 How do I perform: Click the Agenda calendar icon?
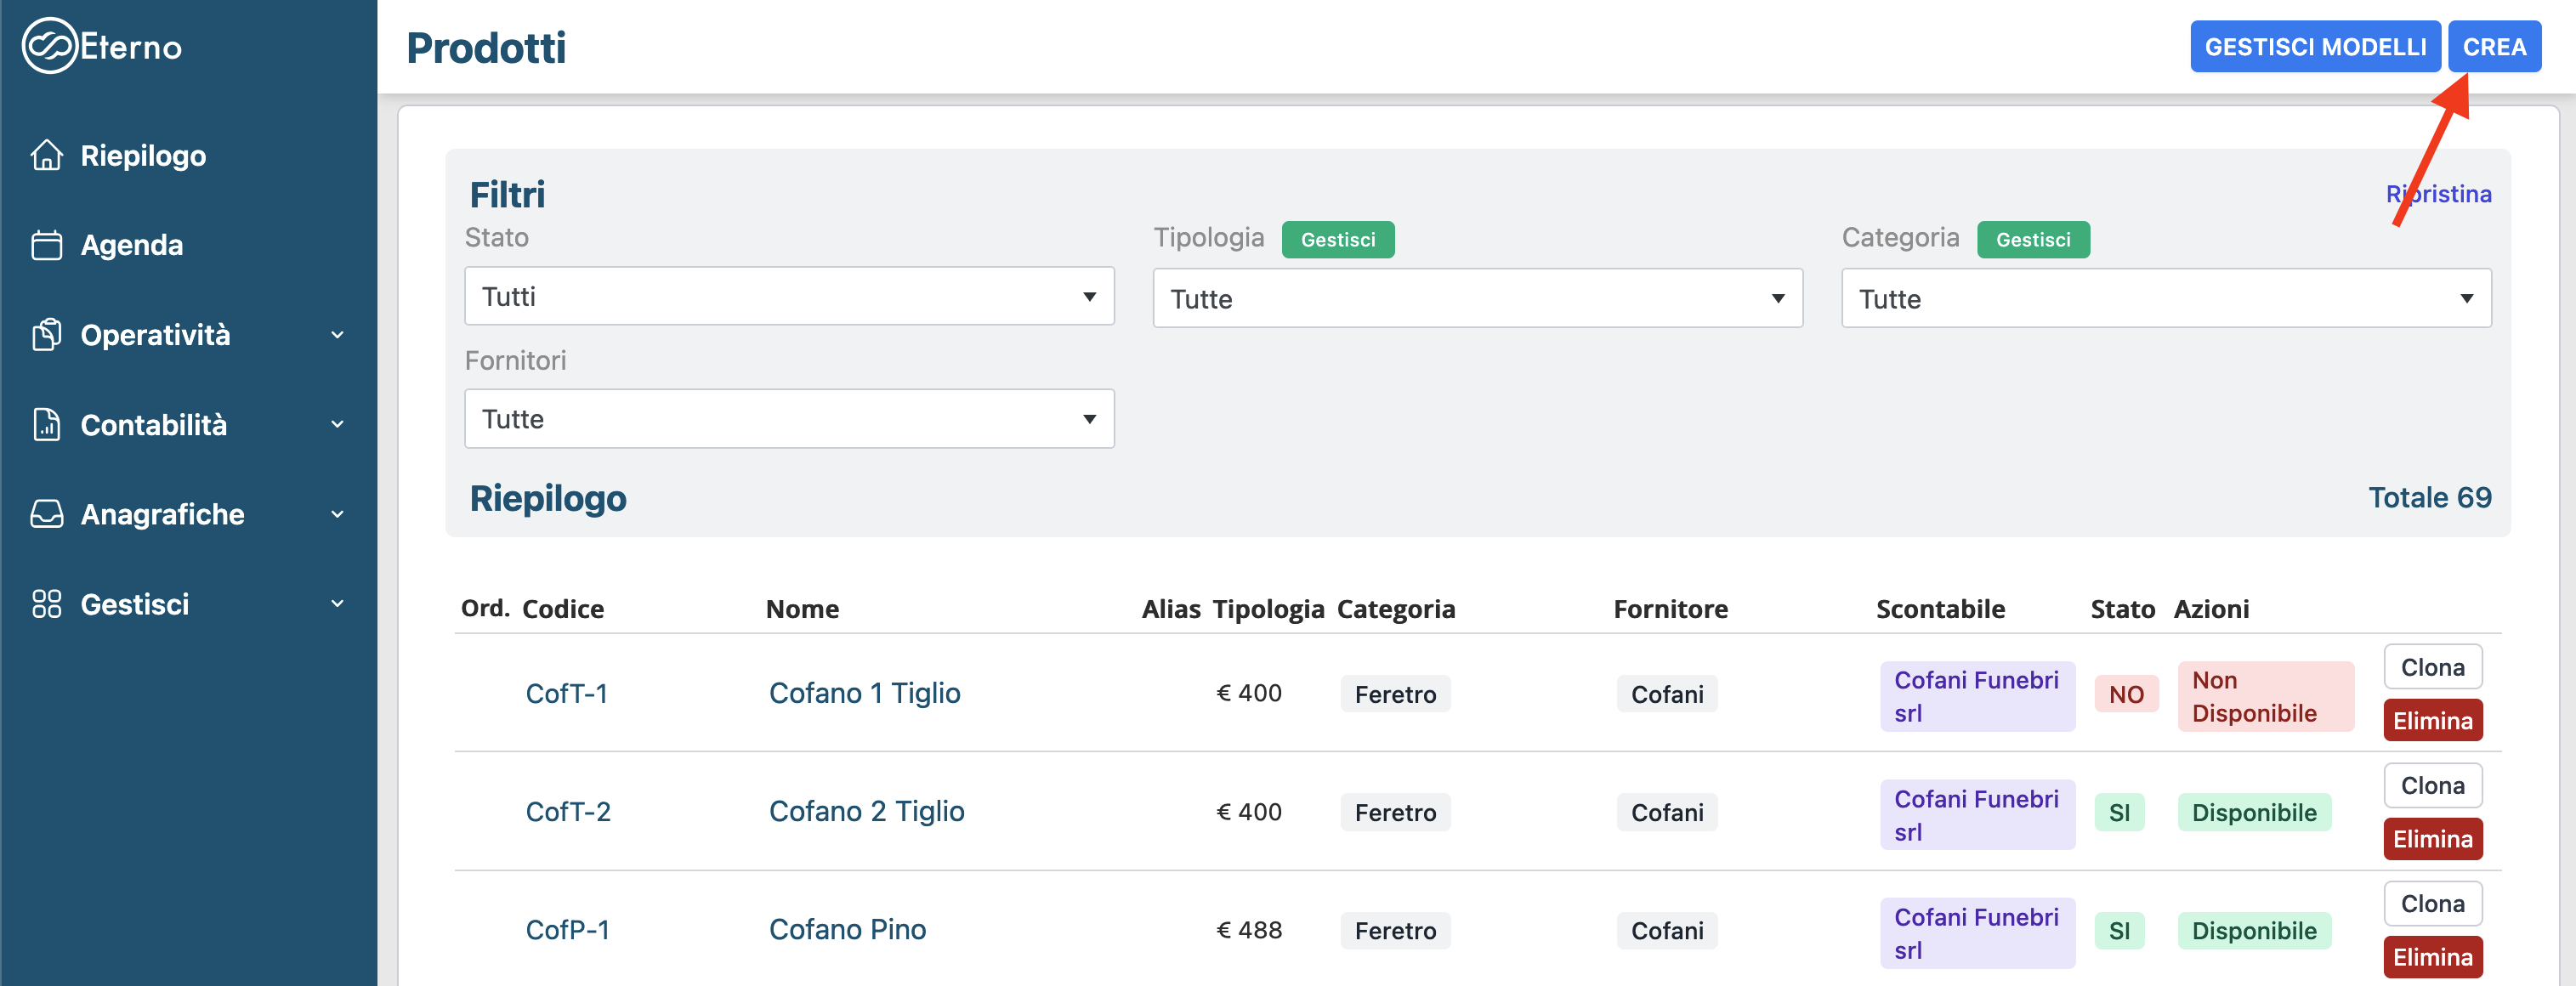pyautogui.click(x=46, y=245)
